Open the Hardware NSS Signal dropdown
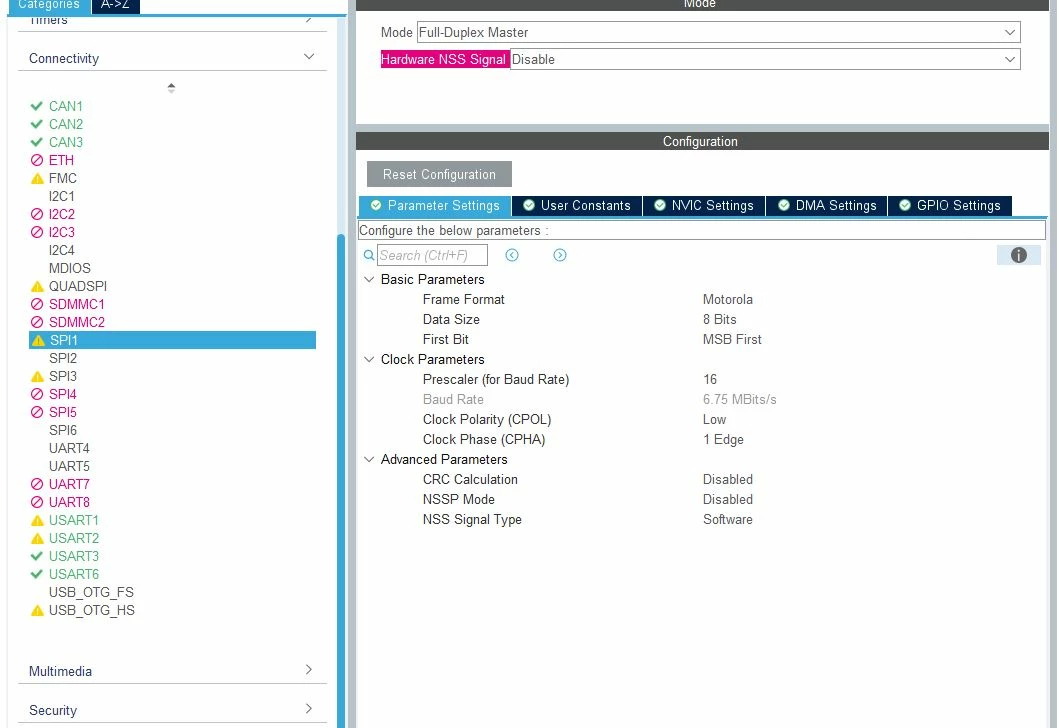Viewport: 1059px width, 728px height. coord(765,59)
